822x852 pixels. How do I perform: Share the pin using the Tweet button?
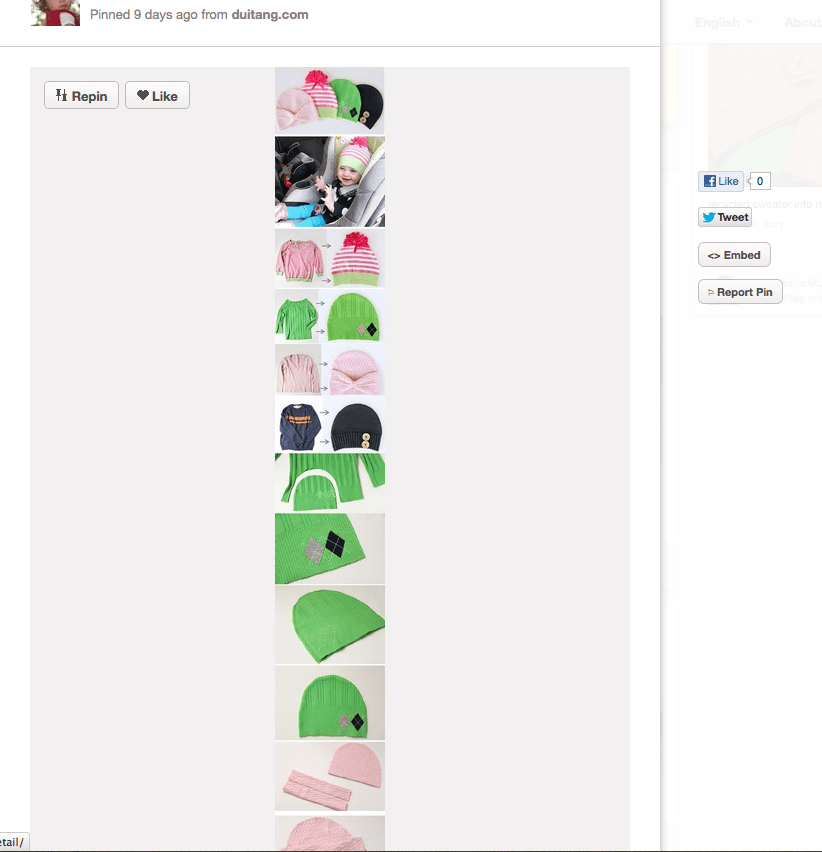tap(725, 217)
